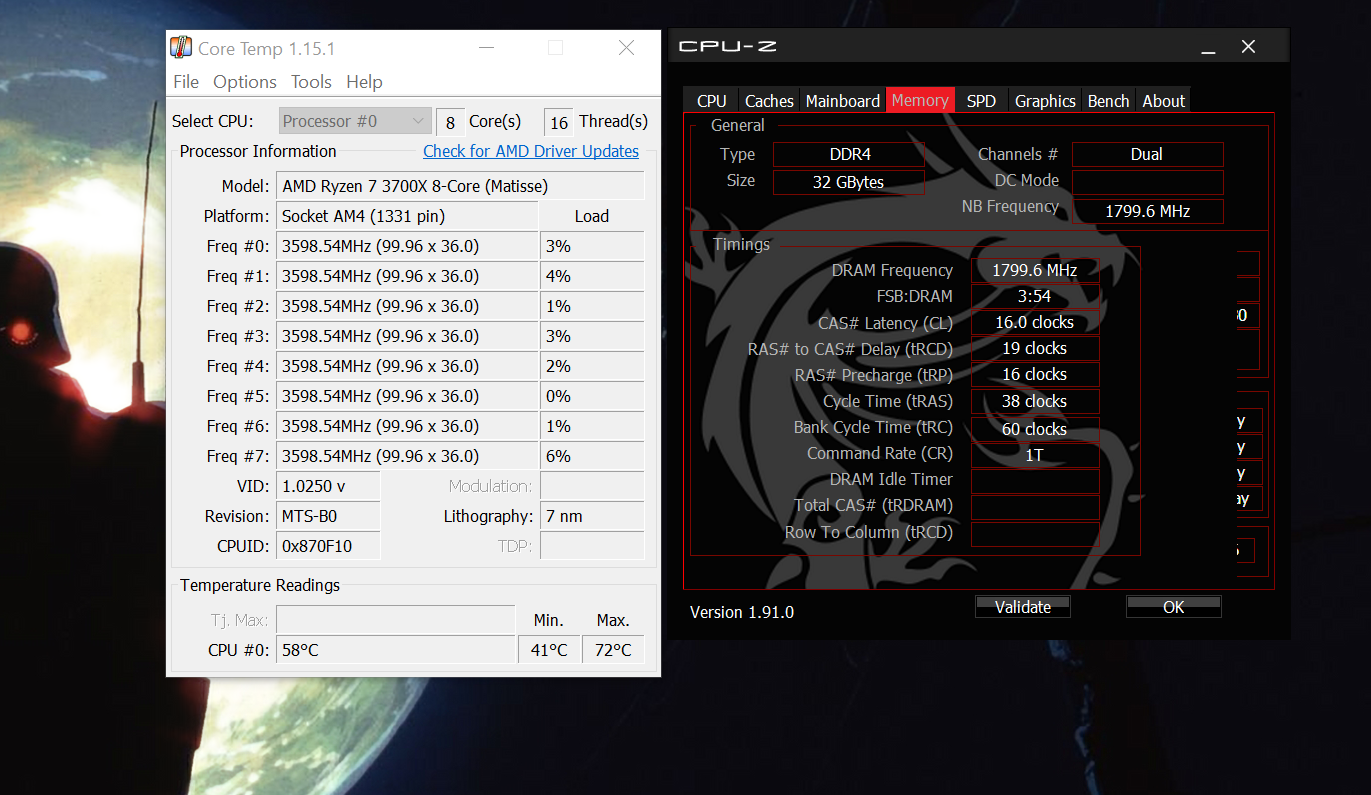Viewport: 1371px width, 795px height.
Task: Click the Tj. Max field in Core Temp
Action: coord(396,620)
